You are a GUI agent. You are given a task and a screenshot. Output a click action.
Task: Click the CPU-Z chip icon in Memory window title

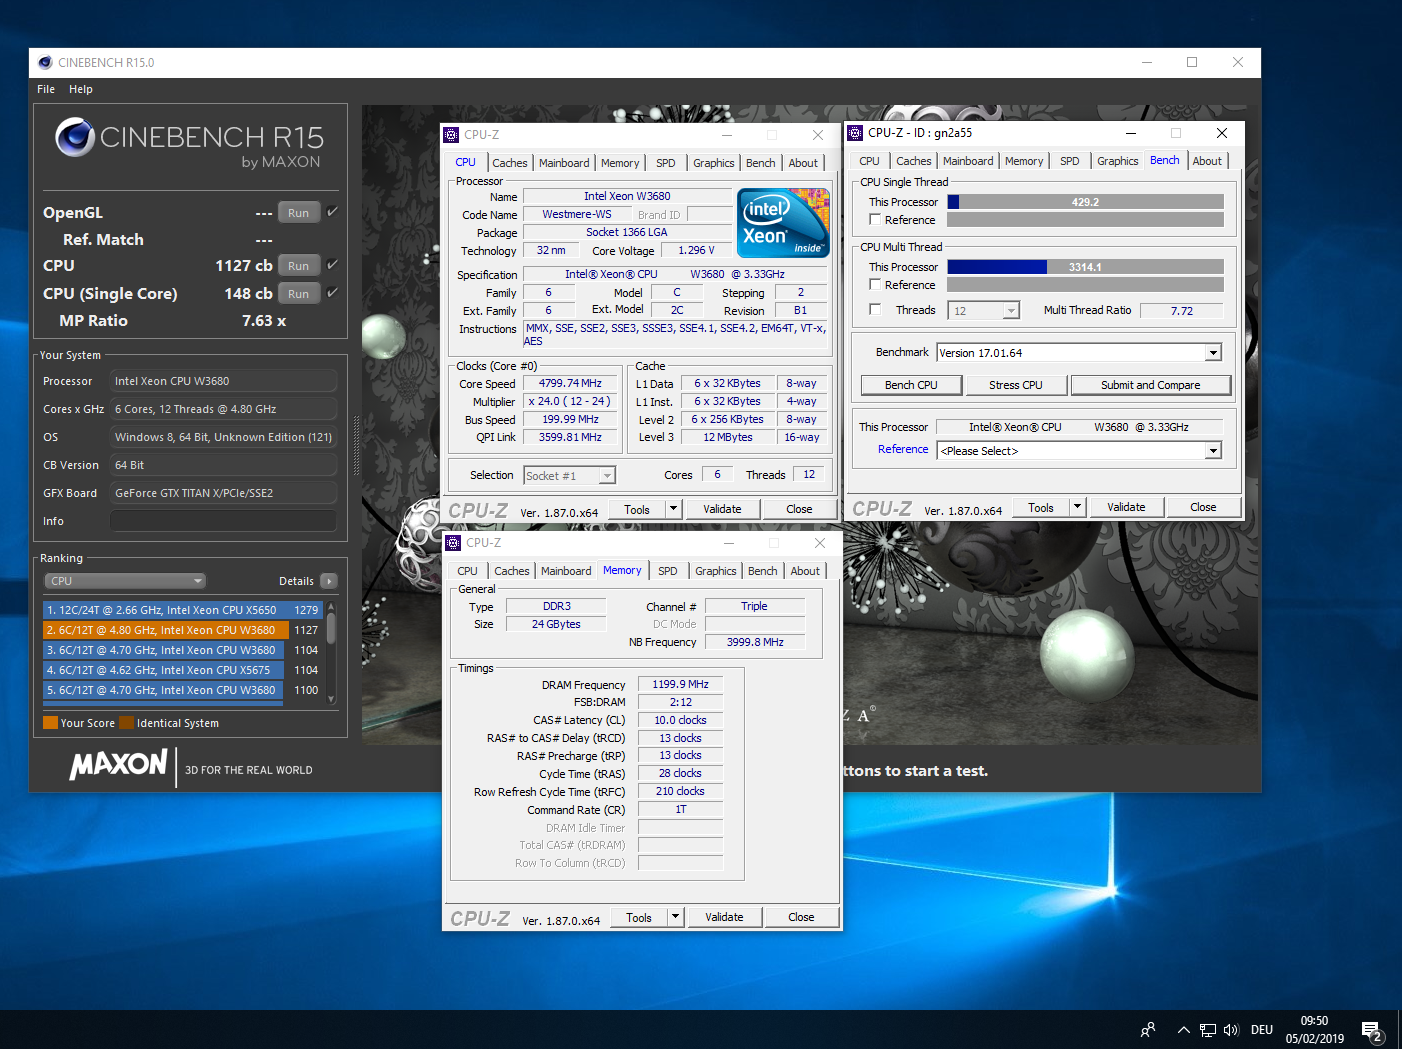[453, 543]
